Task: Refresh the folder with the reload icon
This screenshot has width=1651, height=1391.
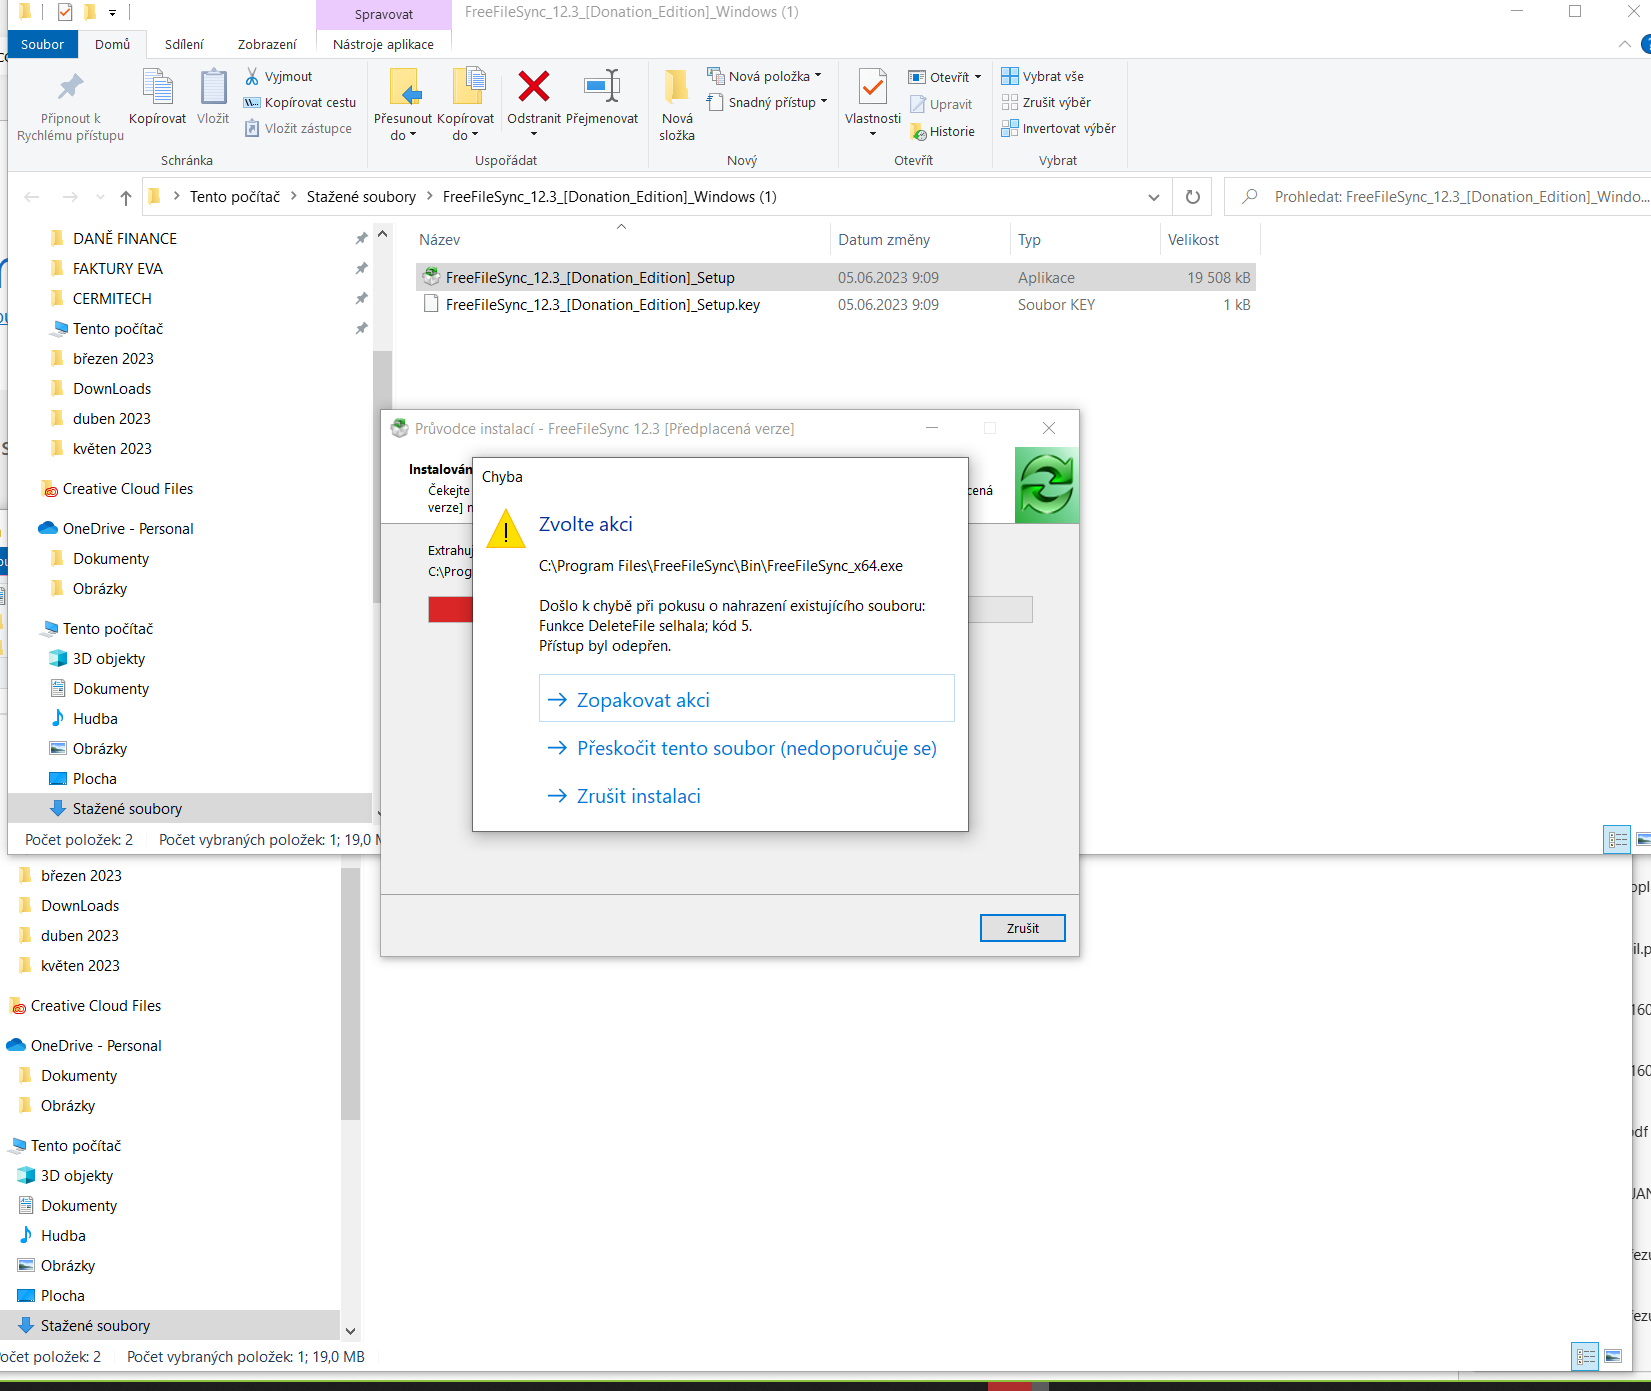Action: coord(1192,197)
